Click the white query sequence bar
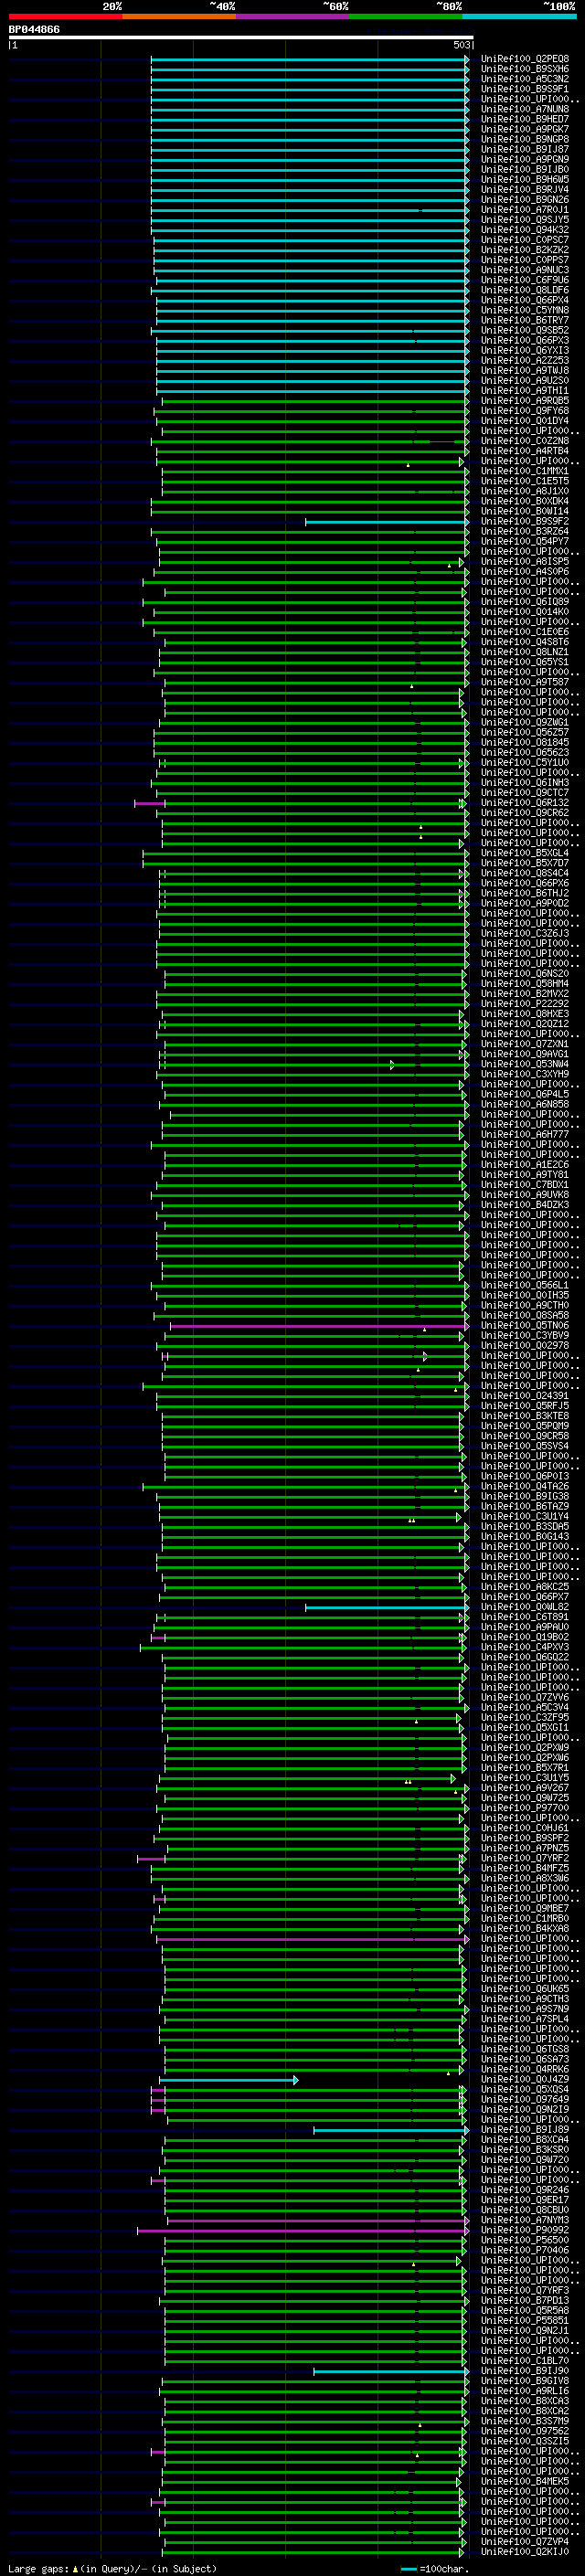585x2576 pixels. 241,38
